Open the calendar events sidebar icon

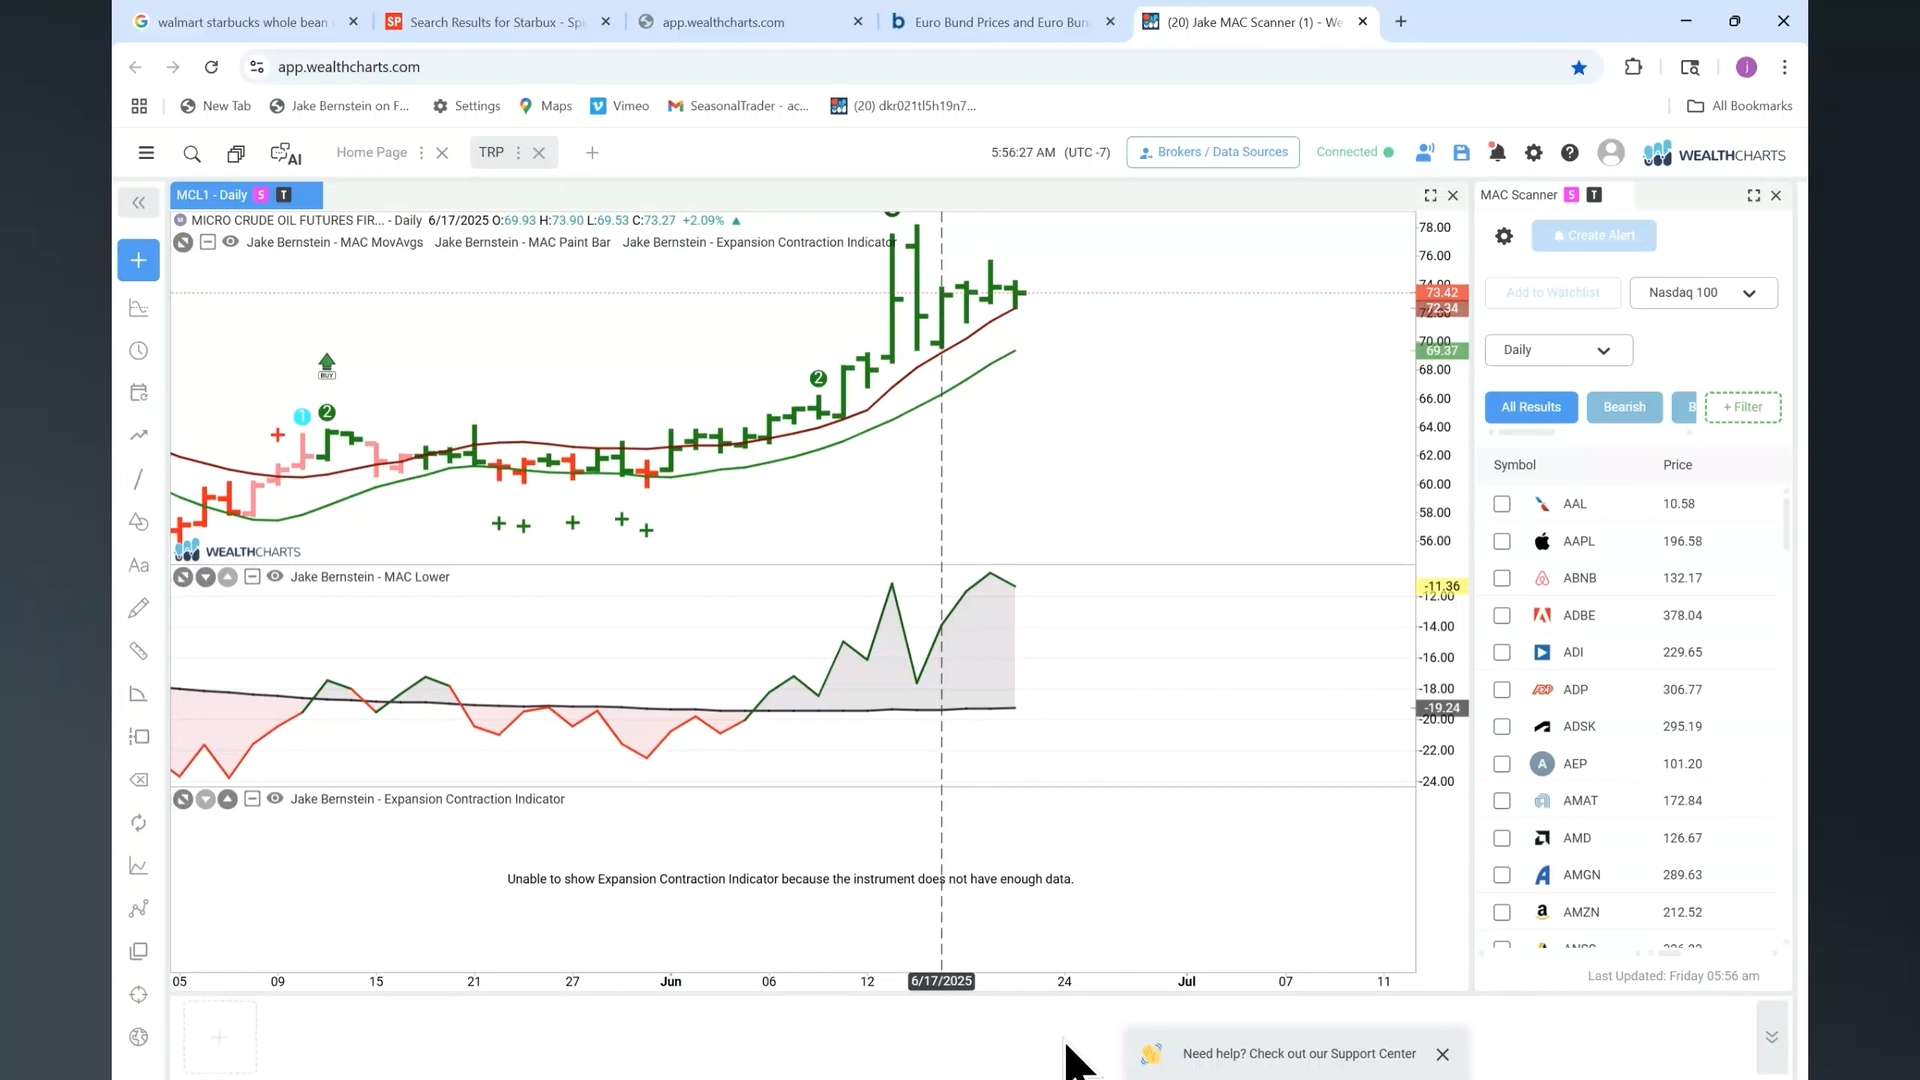tap(139, 393)
